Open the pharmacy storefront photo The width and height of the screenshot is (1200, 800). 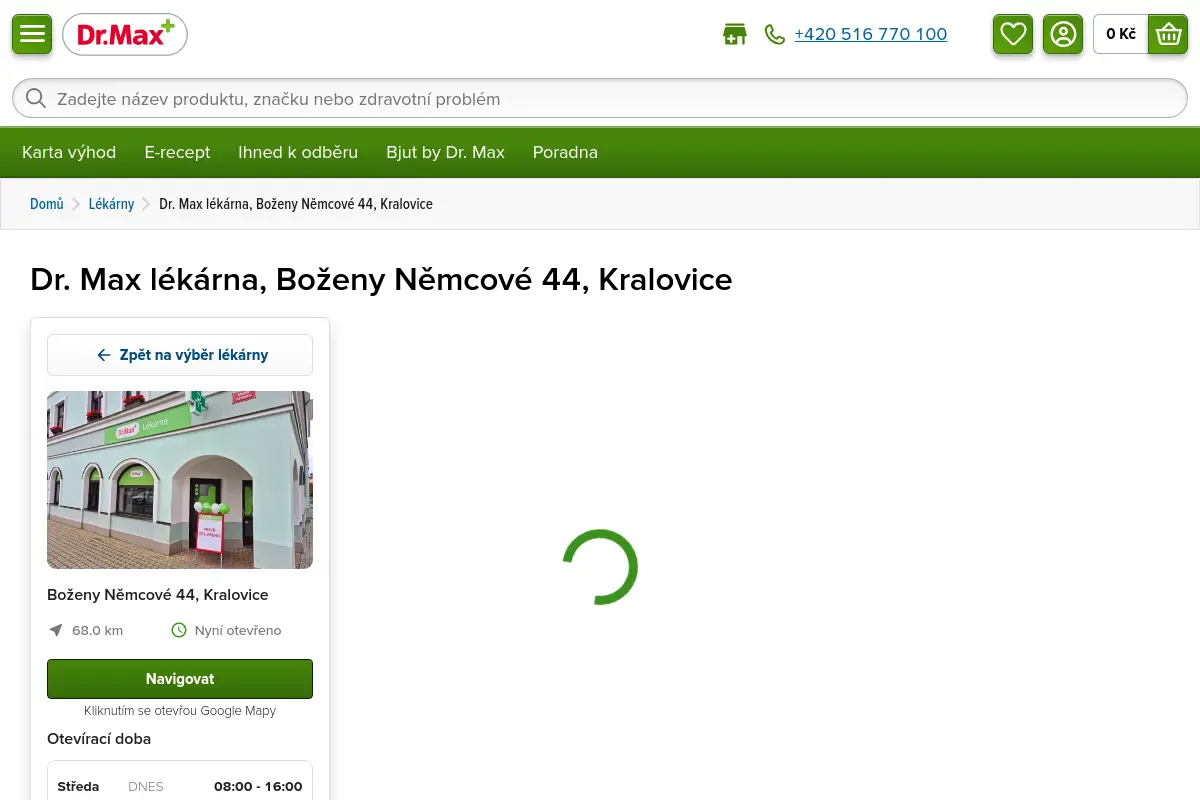click(x=180, y=480)
